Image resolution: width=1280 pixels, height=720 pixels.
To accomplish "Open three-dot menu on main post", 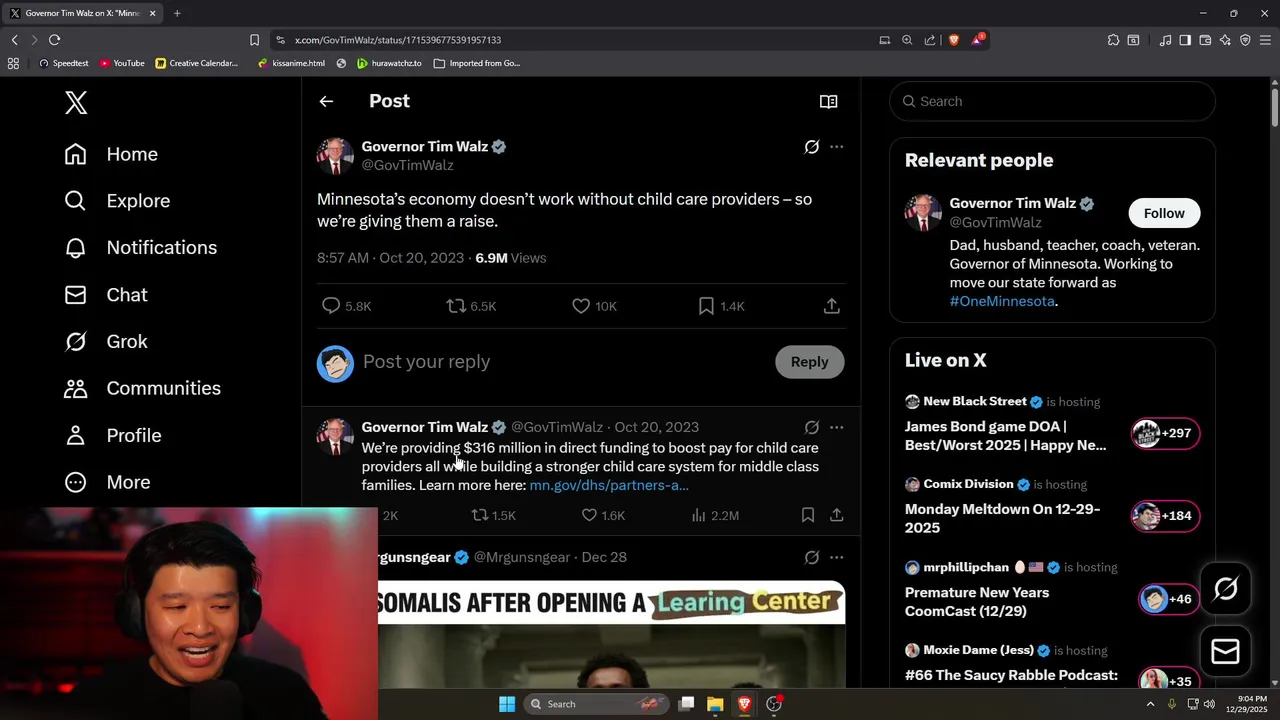I will coord(836,147).
